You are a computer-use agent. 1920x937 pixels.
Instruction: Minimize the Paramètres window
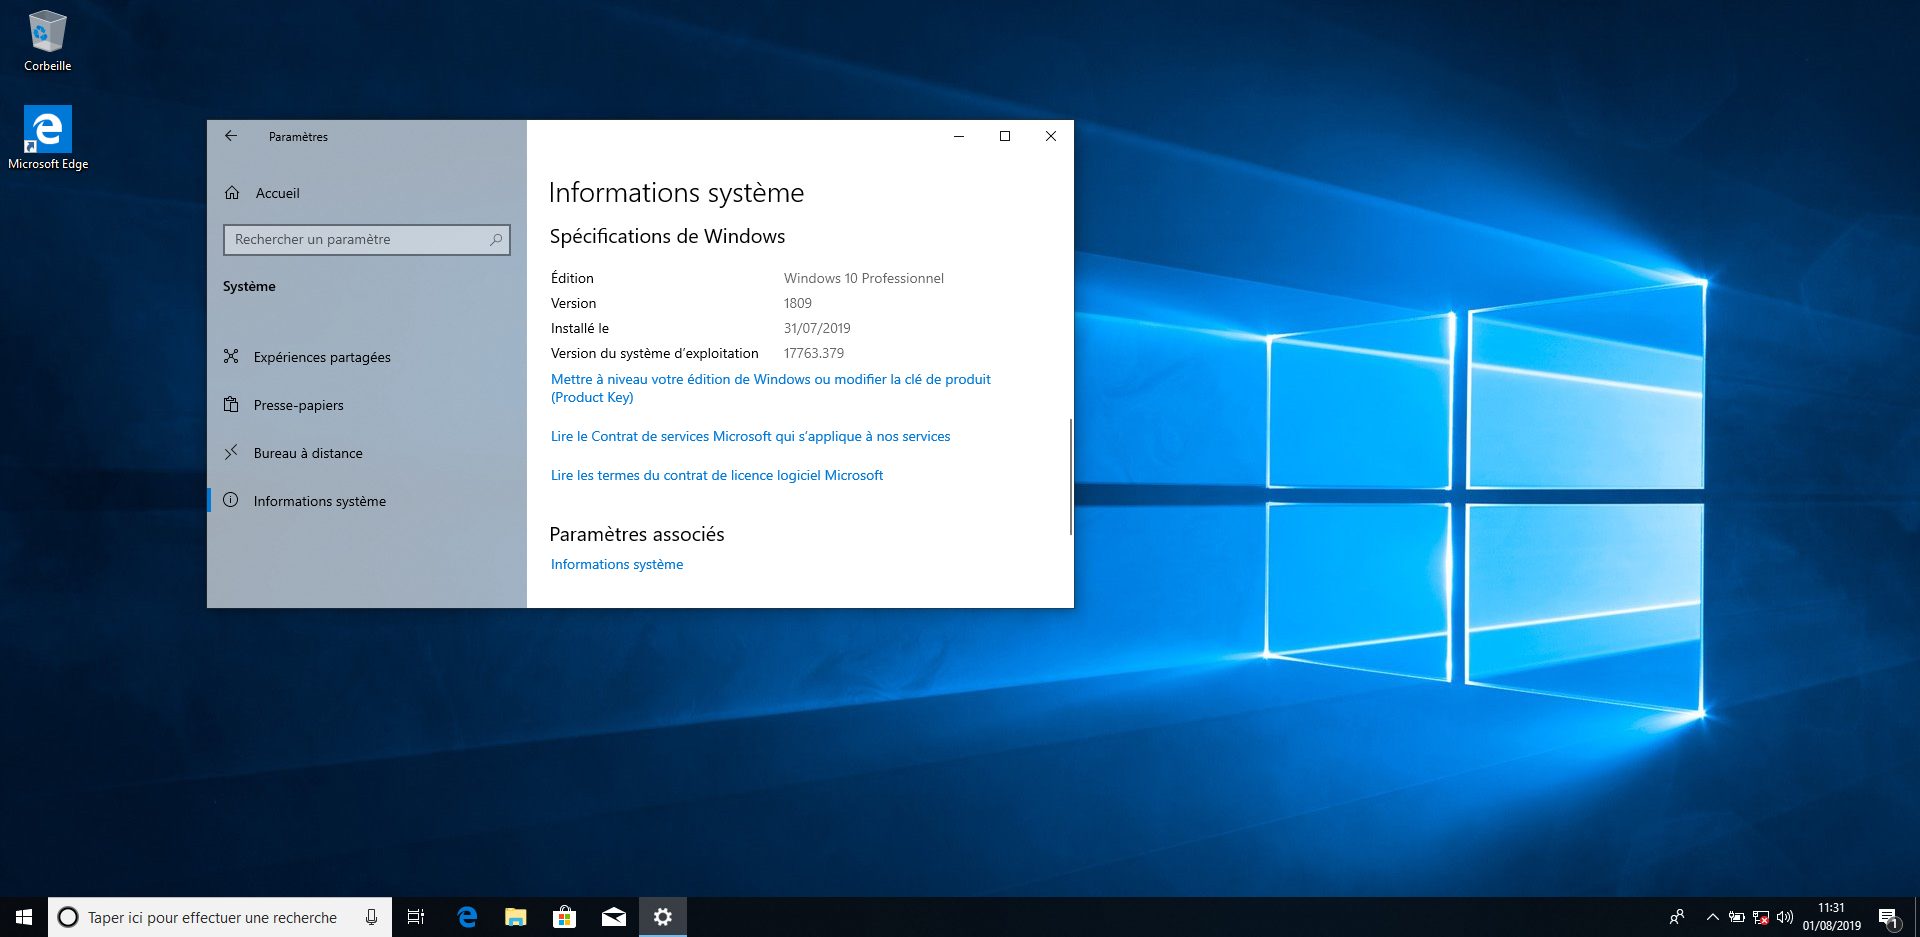(959, 136)
